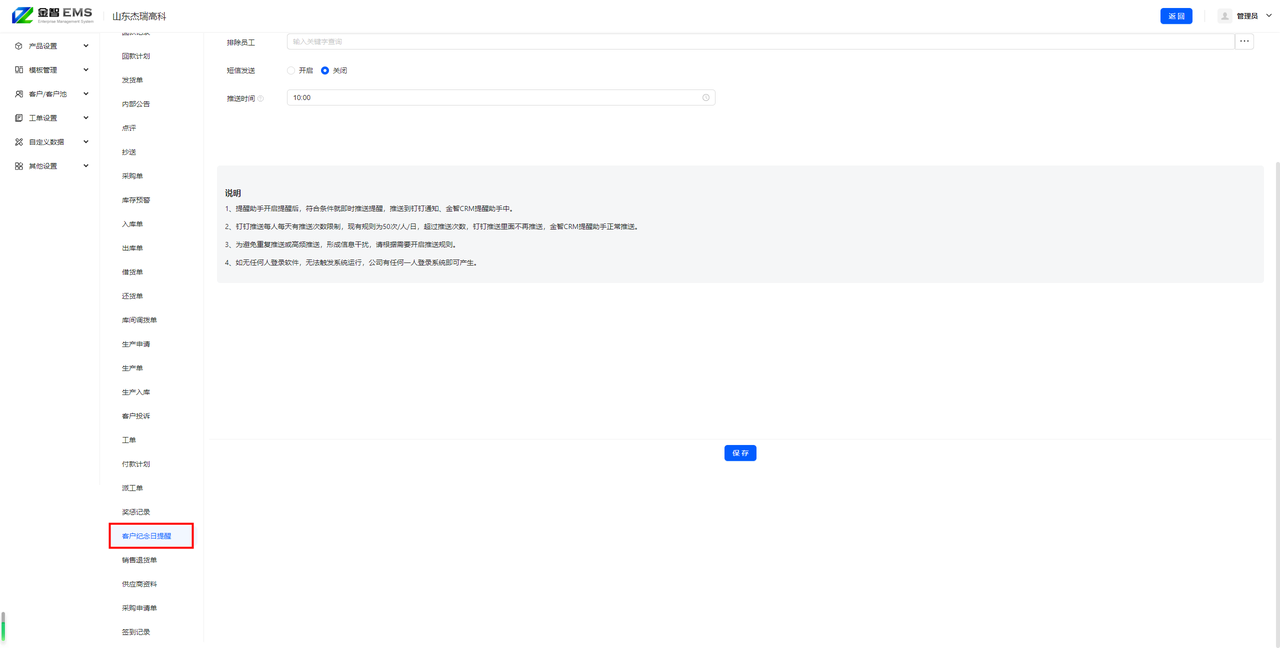Expand the 产品设置 menu chevron
This screenshot has width=1280, height=648.
point(86,46)
